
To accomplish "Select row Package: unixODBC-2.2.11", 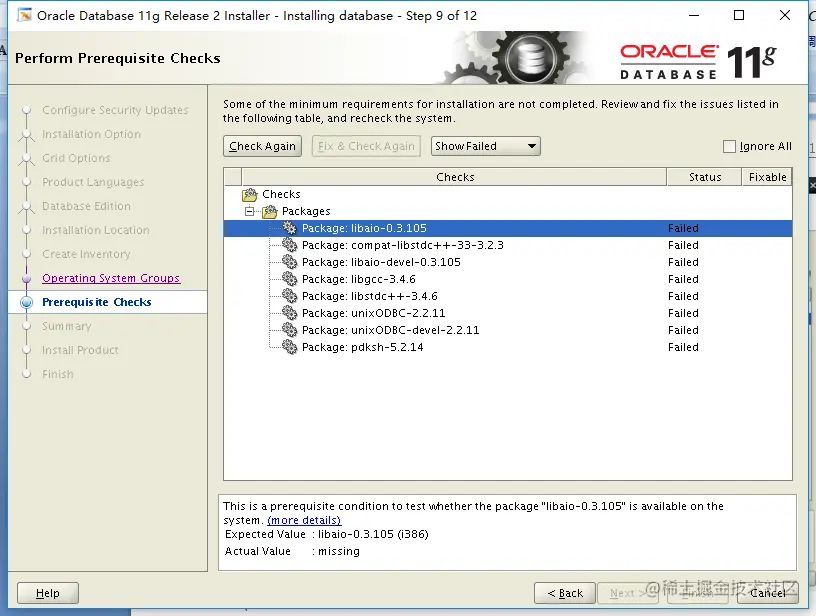I will [508, 313].
